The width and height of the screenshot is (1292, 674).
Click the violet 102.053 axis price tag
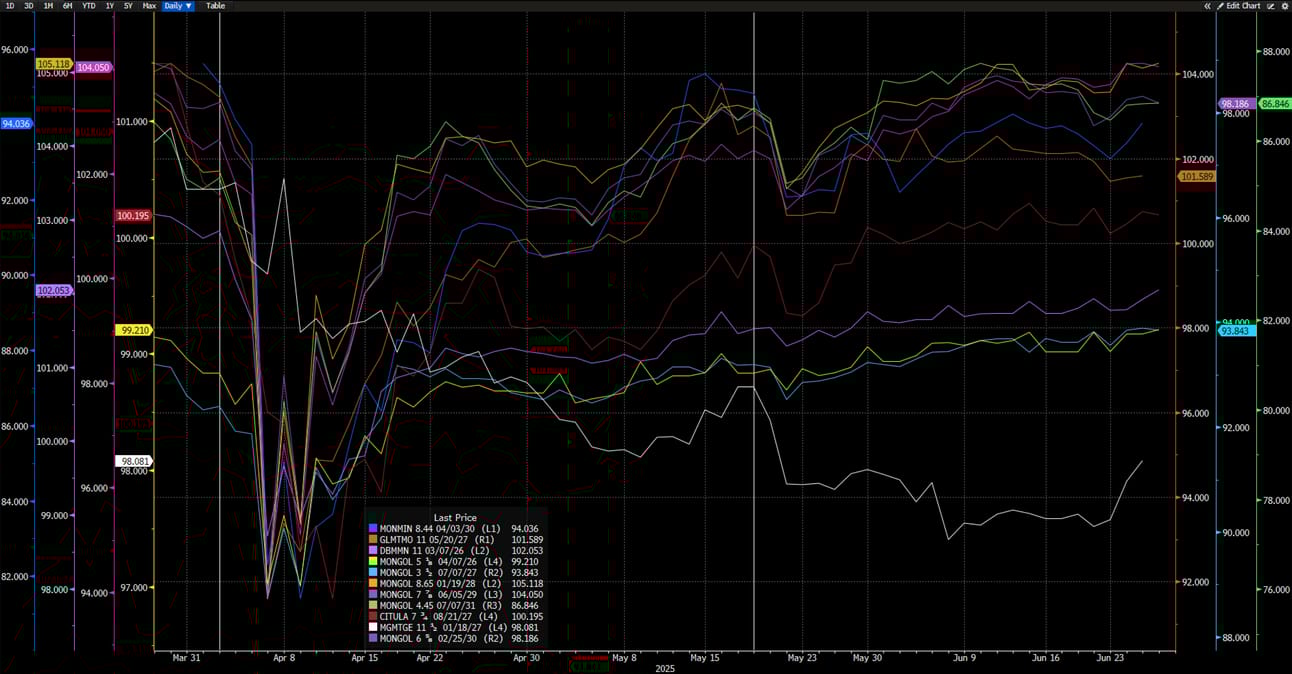click(53, 291)
